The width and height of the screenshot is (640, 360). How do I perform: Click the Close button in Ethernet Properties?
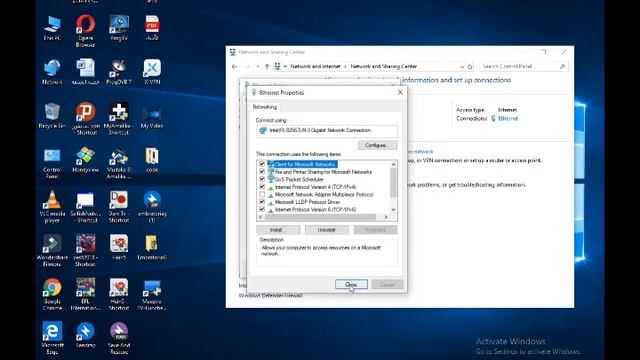pyautogui.click(x=351, y=284)
